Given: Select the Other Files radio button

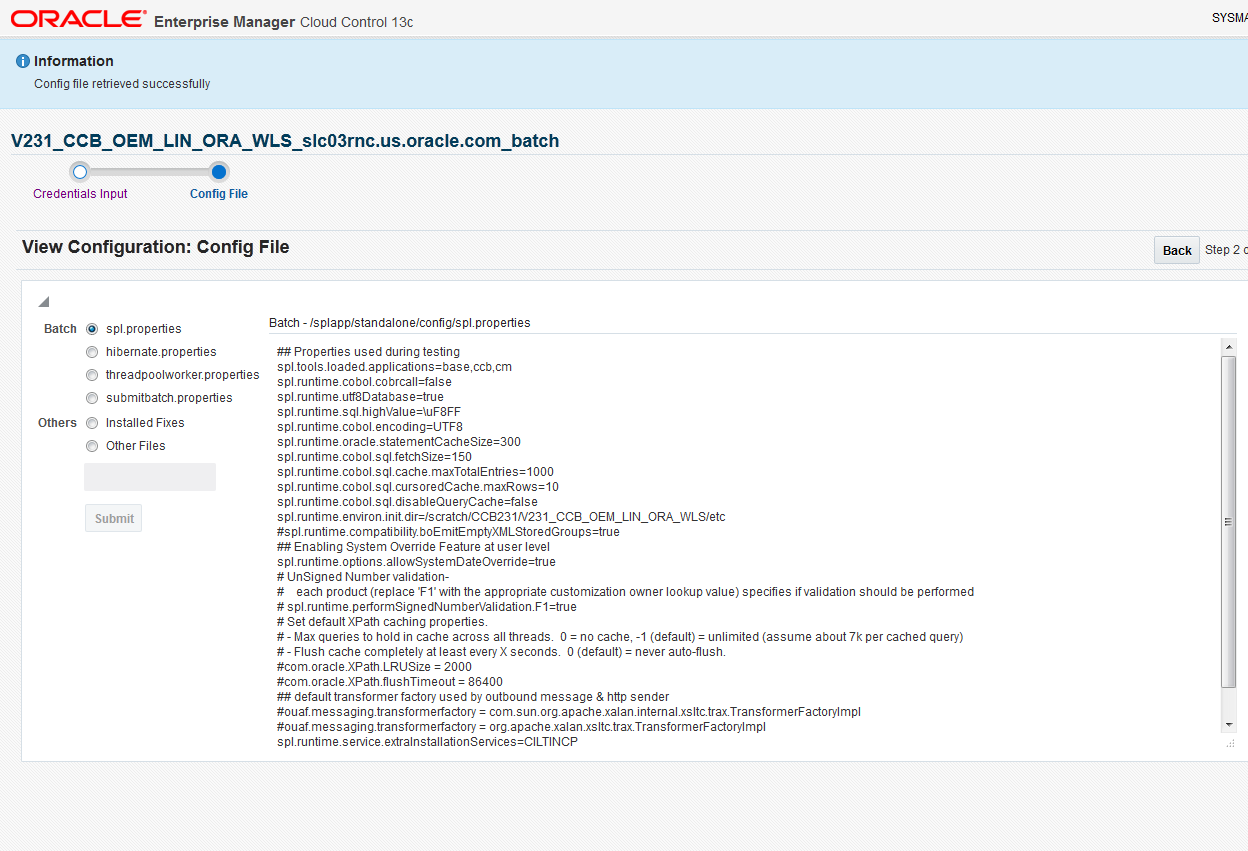Looking at the screenshot, I should click(x=92, y=446).
